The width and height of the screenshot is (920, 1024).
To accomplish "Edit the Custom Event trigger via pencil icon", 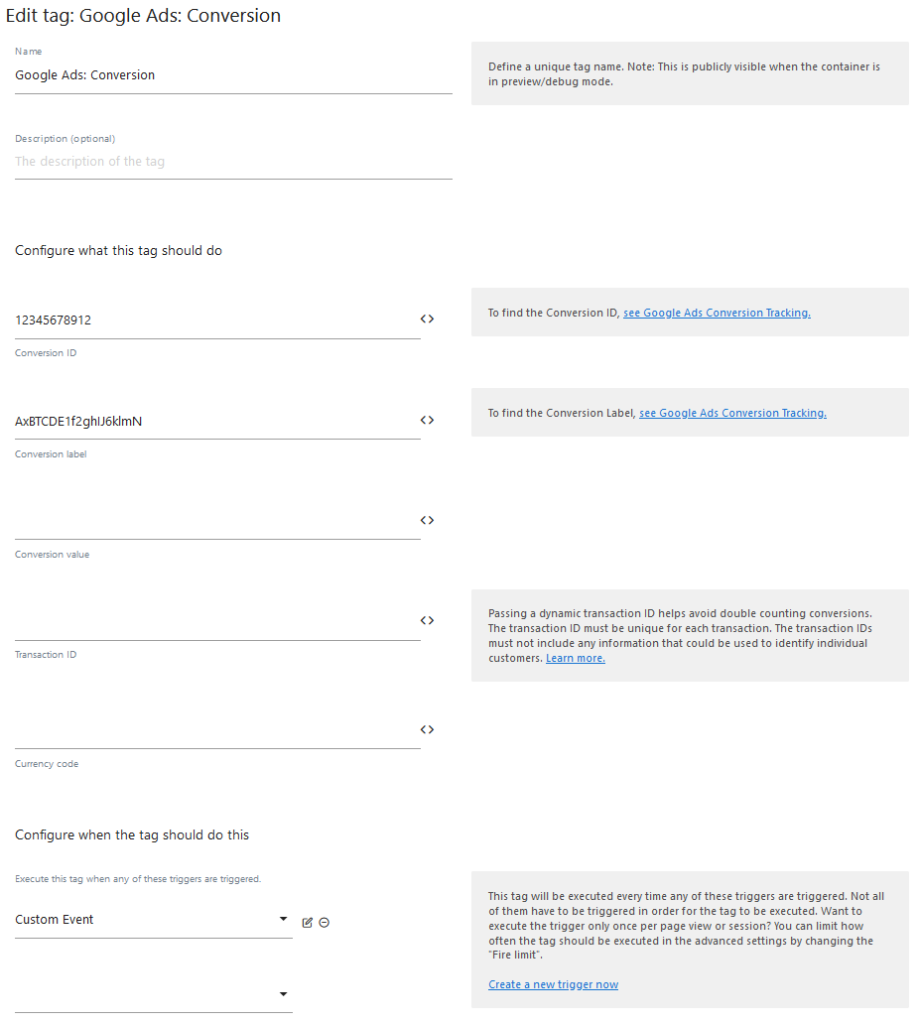I will tap(307, 922).
